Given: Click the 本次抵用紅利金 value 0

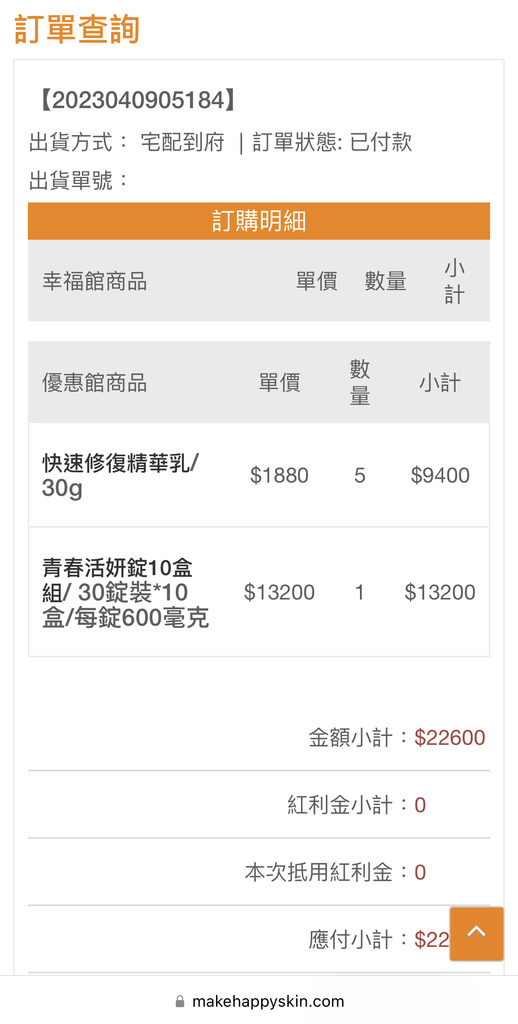Looking at the screenshot, I should (420, 872).
